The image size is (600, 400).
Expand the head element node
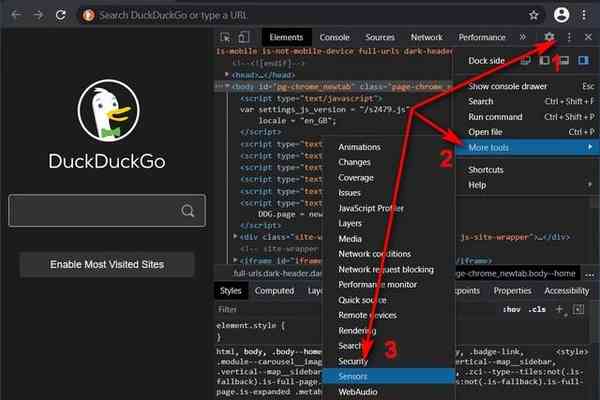click(229, 74)
